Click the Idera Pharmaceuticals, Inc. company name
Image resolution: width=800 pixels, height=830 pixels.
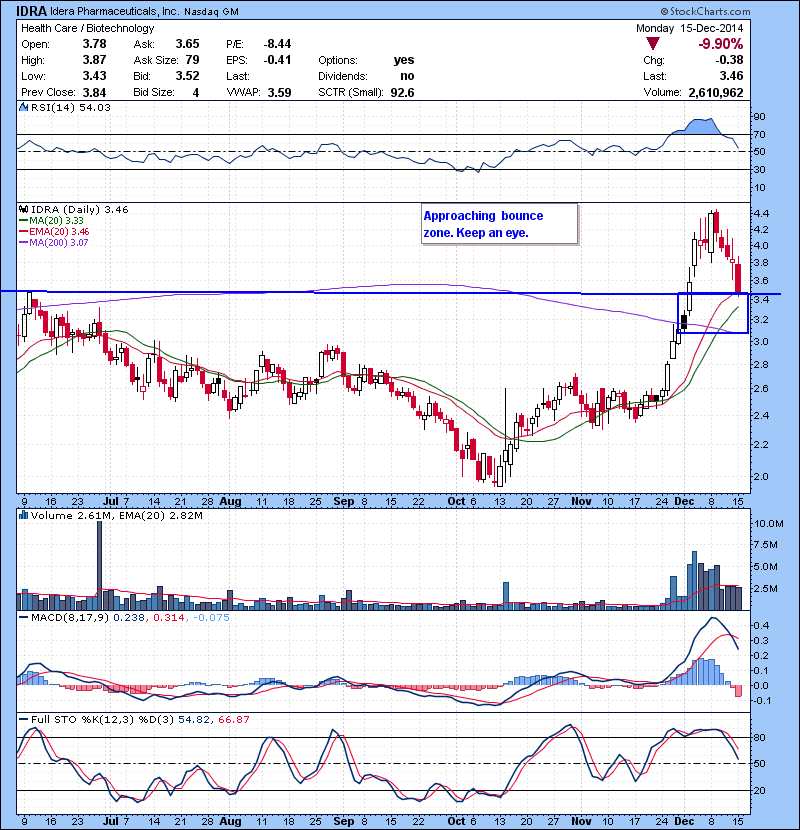click(x=115, y=11)
